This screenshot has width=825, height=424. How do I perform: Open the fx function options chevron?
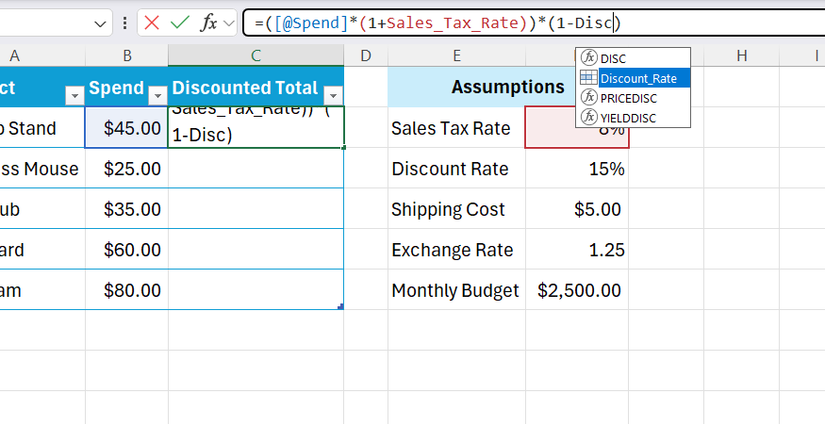(229, 23)
